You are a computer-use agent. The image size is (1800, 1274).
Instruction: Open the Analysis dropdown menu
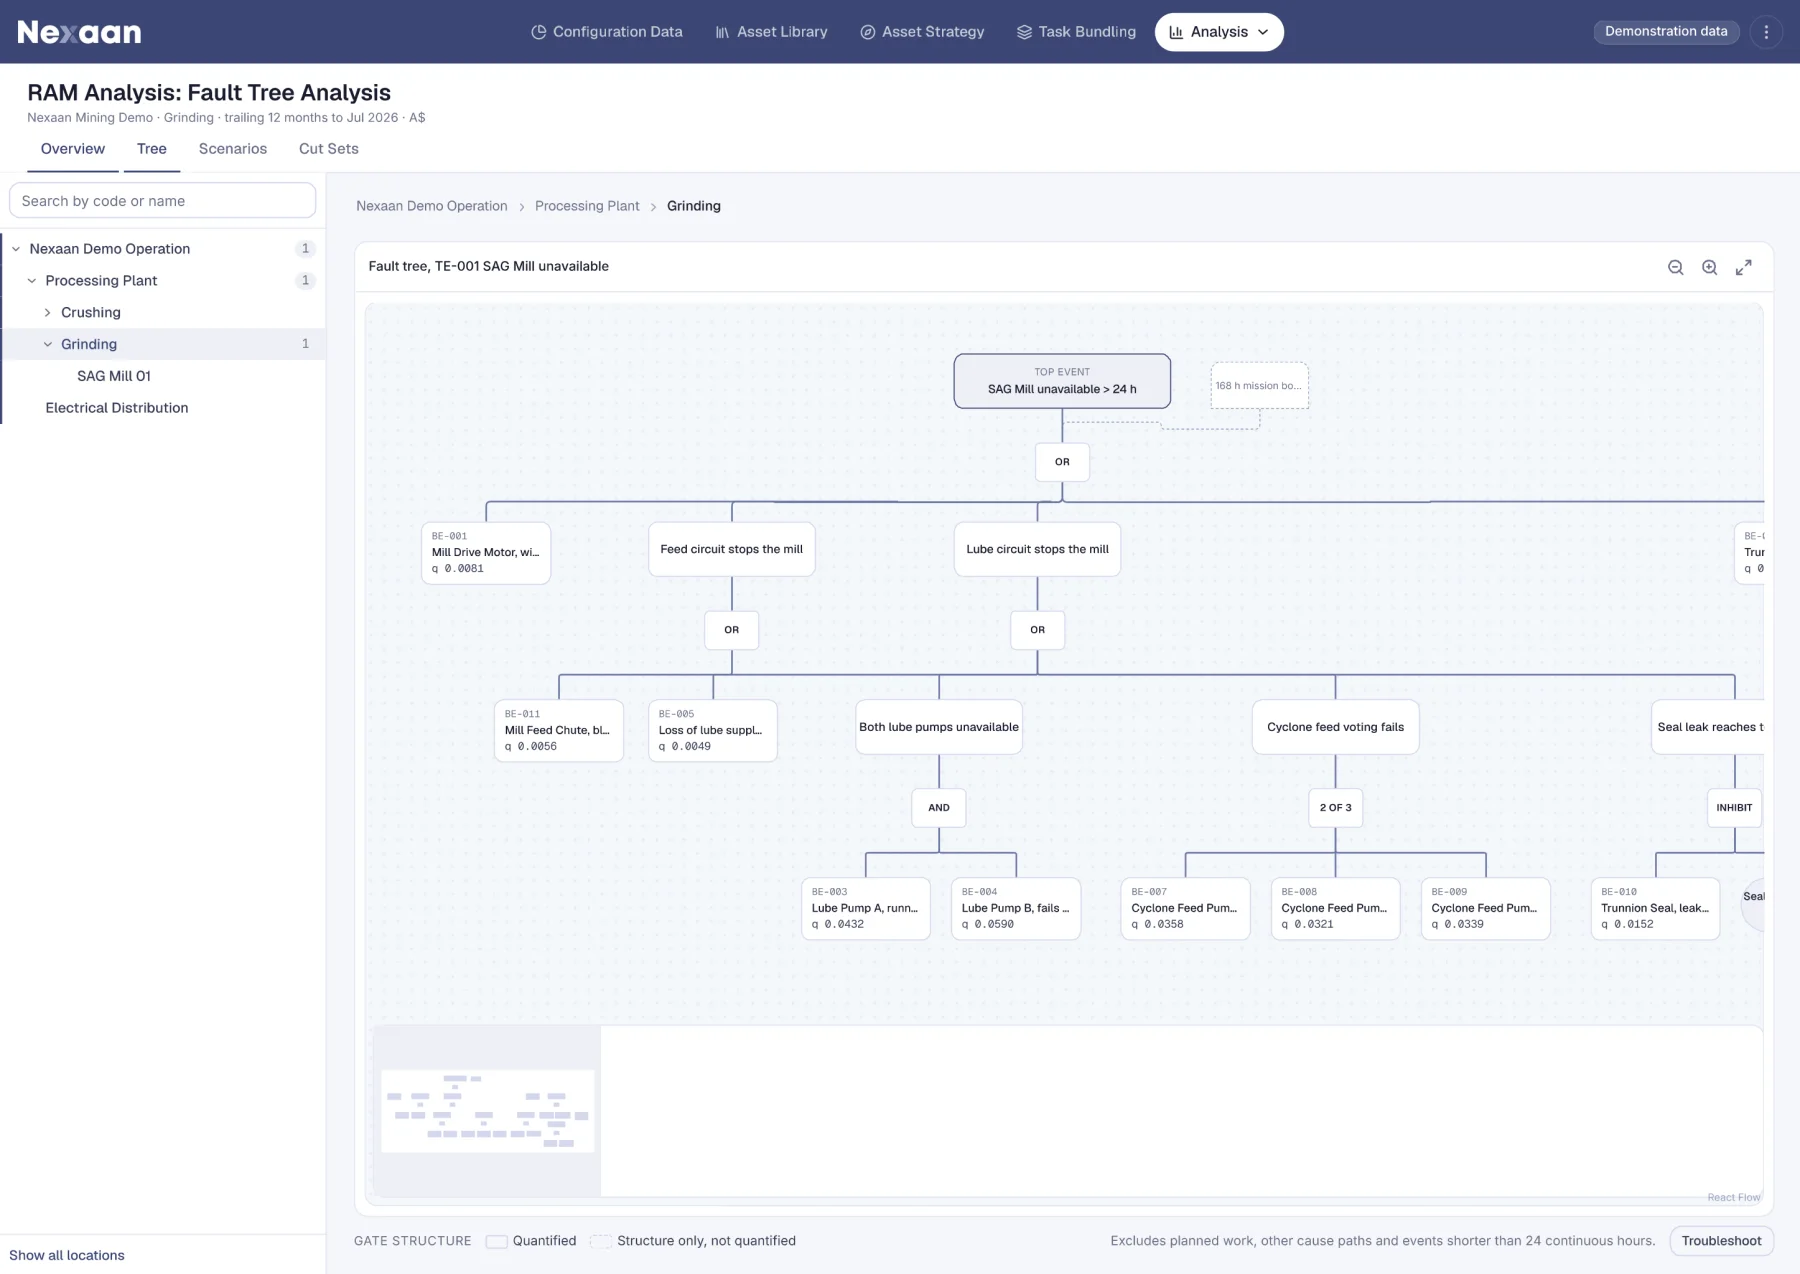(1219, 32)
